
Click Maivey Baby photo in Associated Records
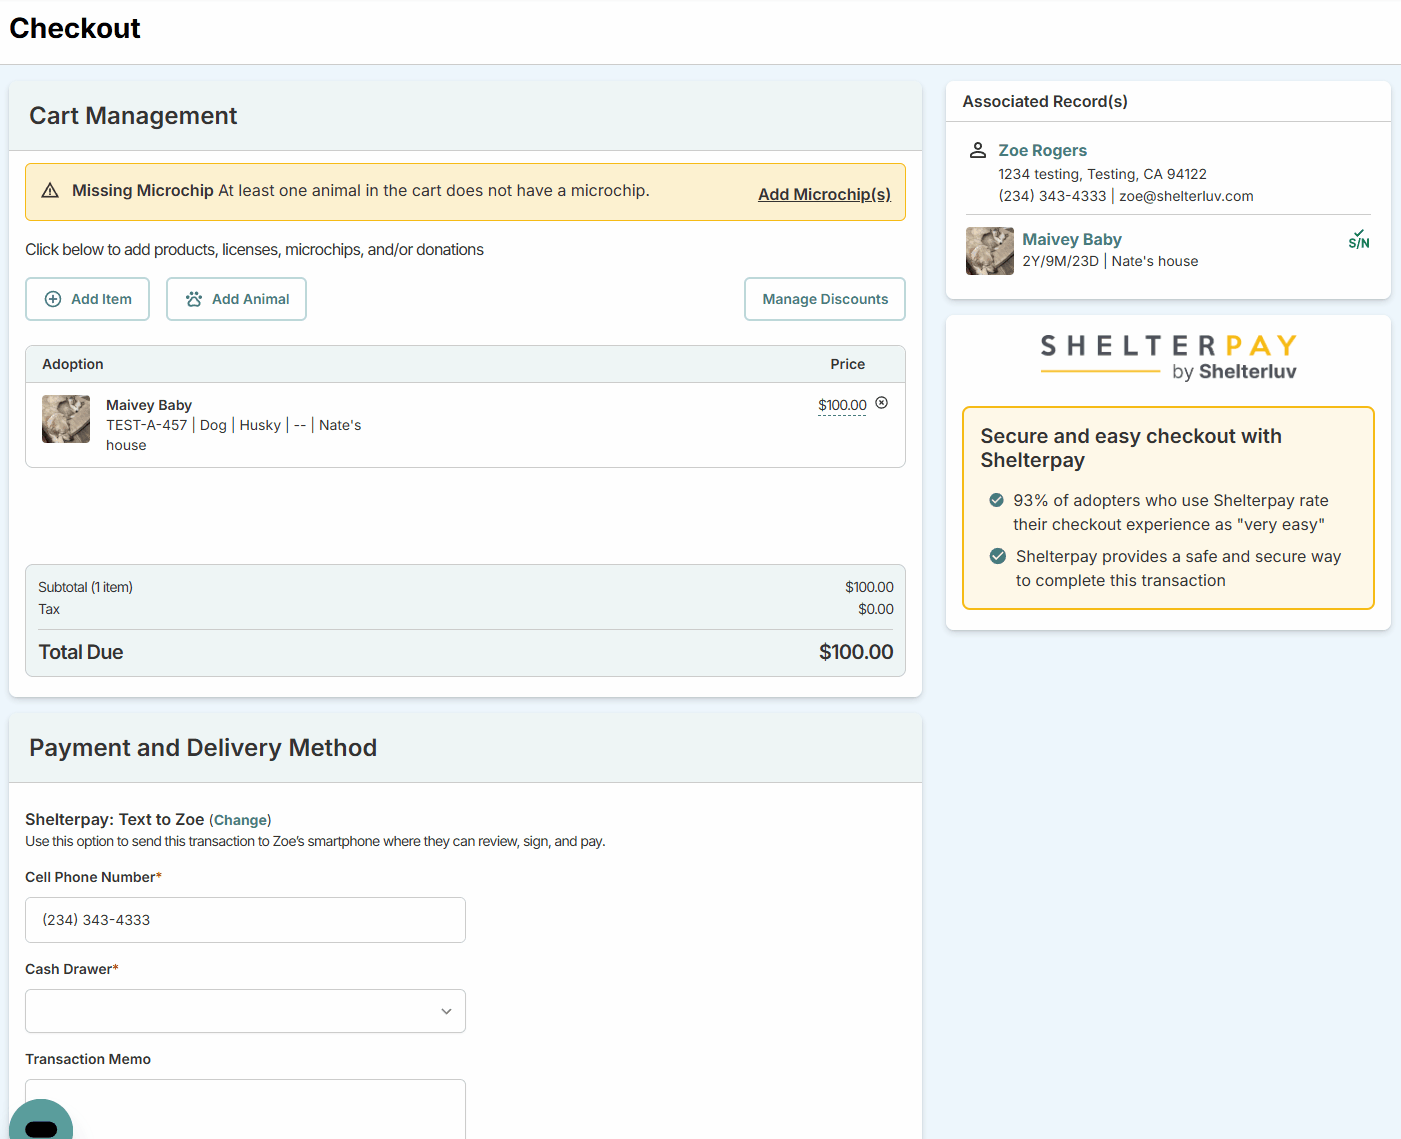990,251
